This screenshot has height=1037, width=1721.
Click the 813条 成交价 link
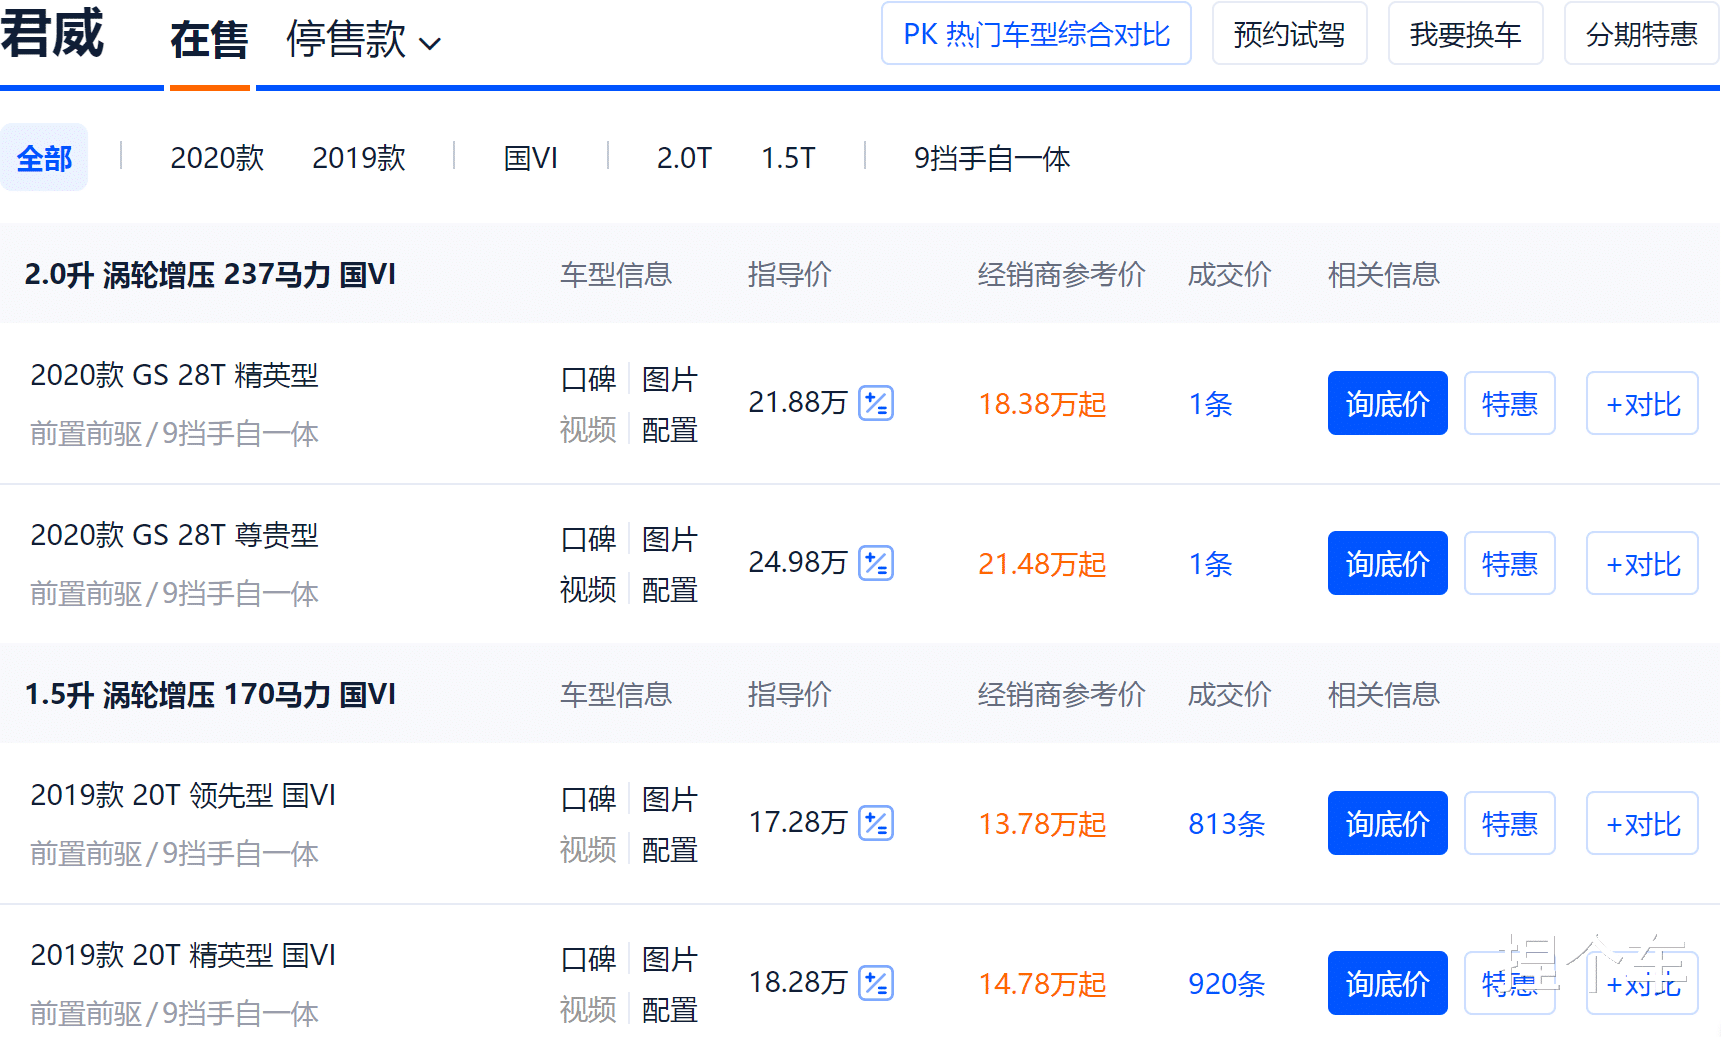pos(1225,823)
